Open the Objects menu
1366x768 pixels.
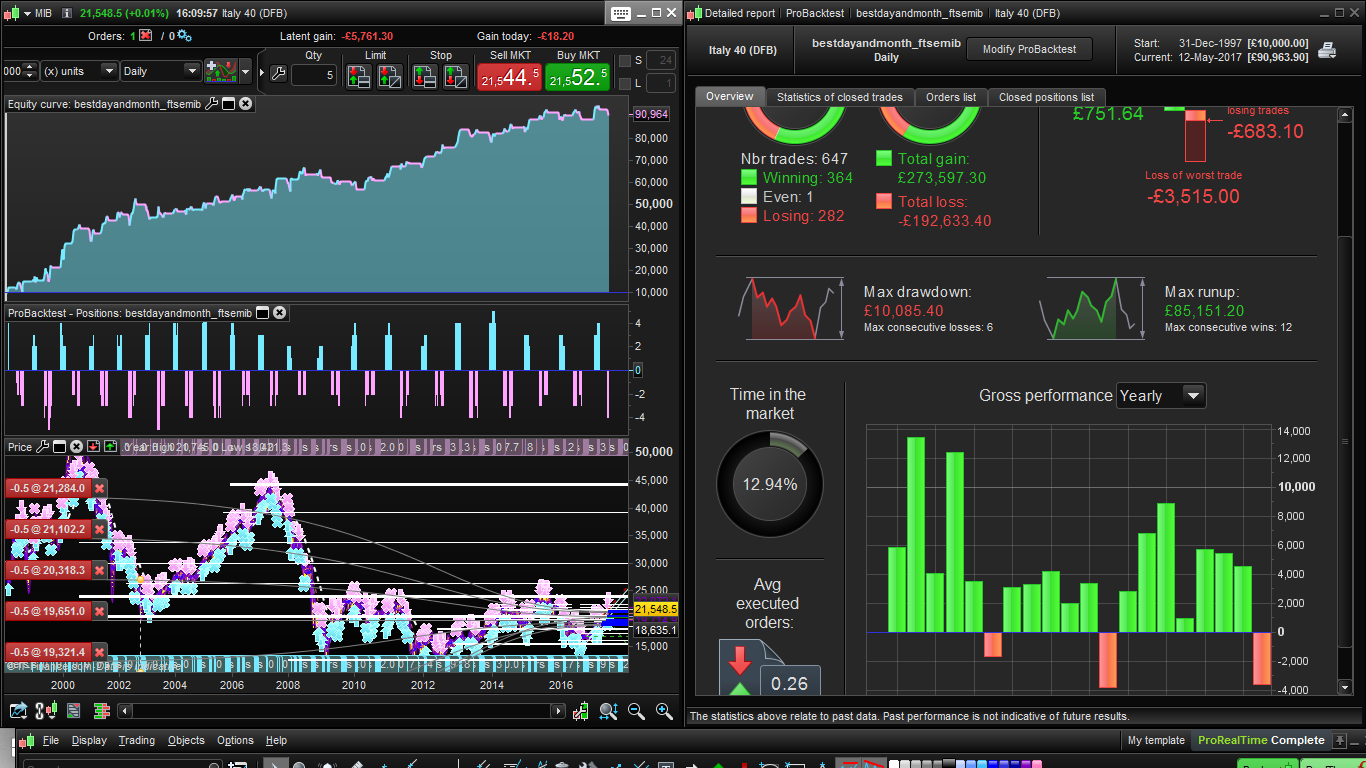(x=186, y=740)
